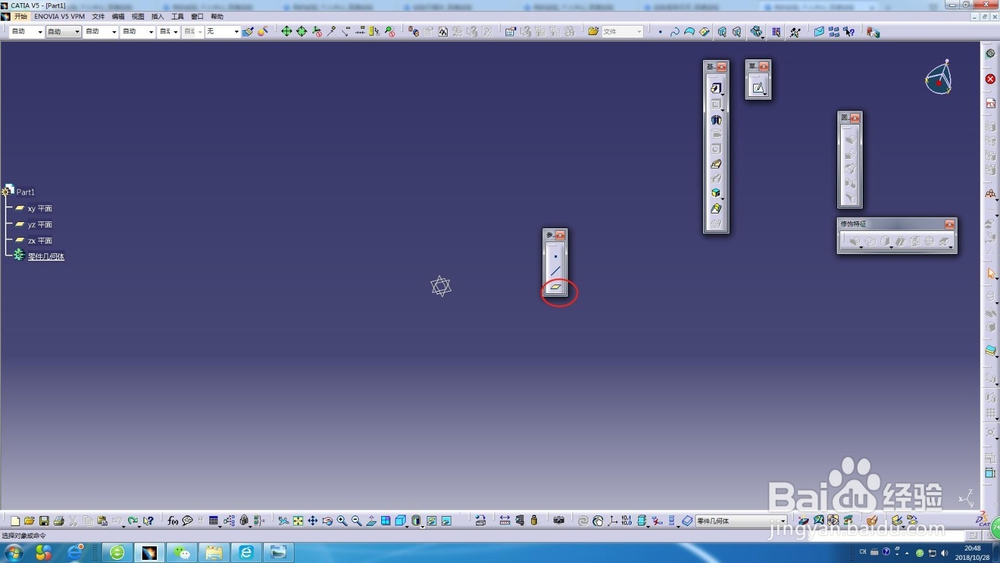Click the red exit workbench icon on right sidebar
Screen dimensions: 1000x563
point(990,79)
